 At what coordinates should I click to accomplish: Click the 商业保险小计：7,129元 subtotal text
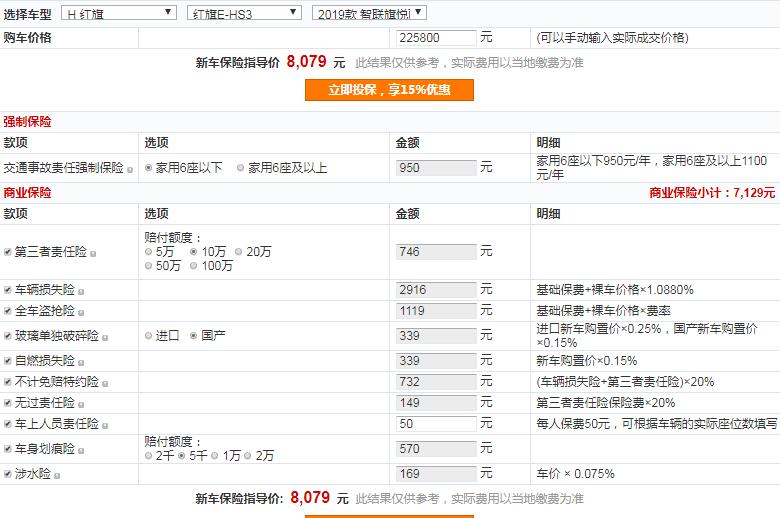point(712,193)
